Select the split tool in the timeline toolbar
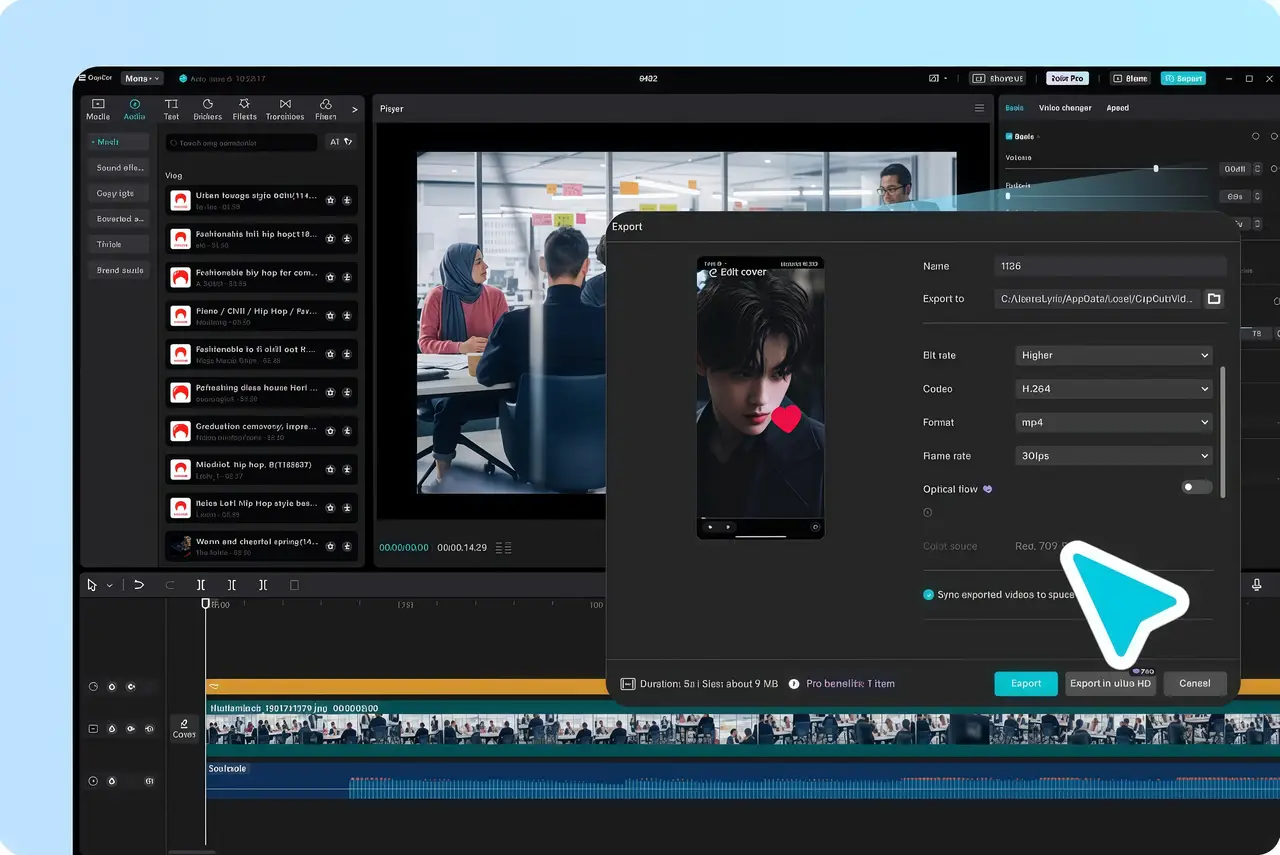 pyautogui.click(x=201, y=585)
